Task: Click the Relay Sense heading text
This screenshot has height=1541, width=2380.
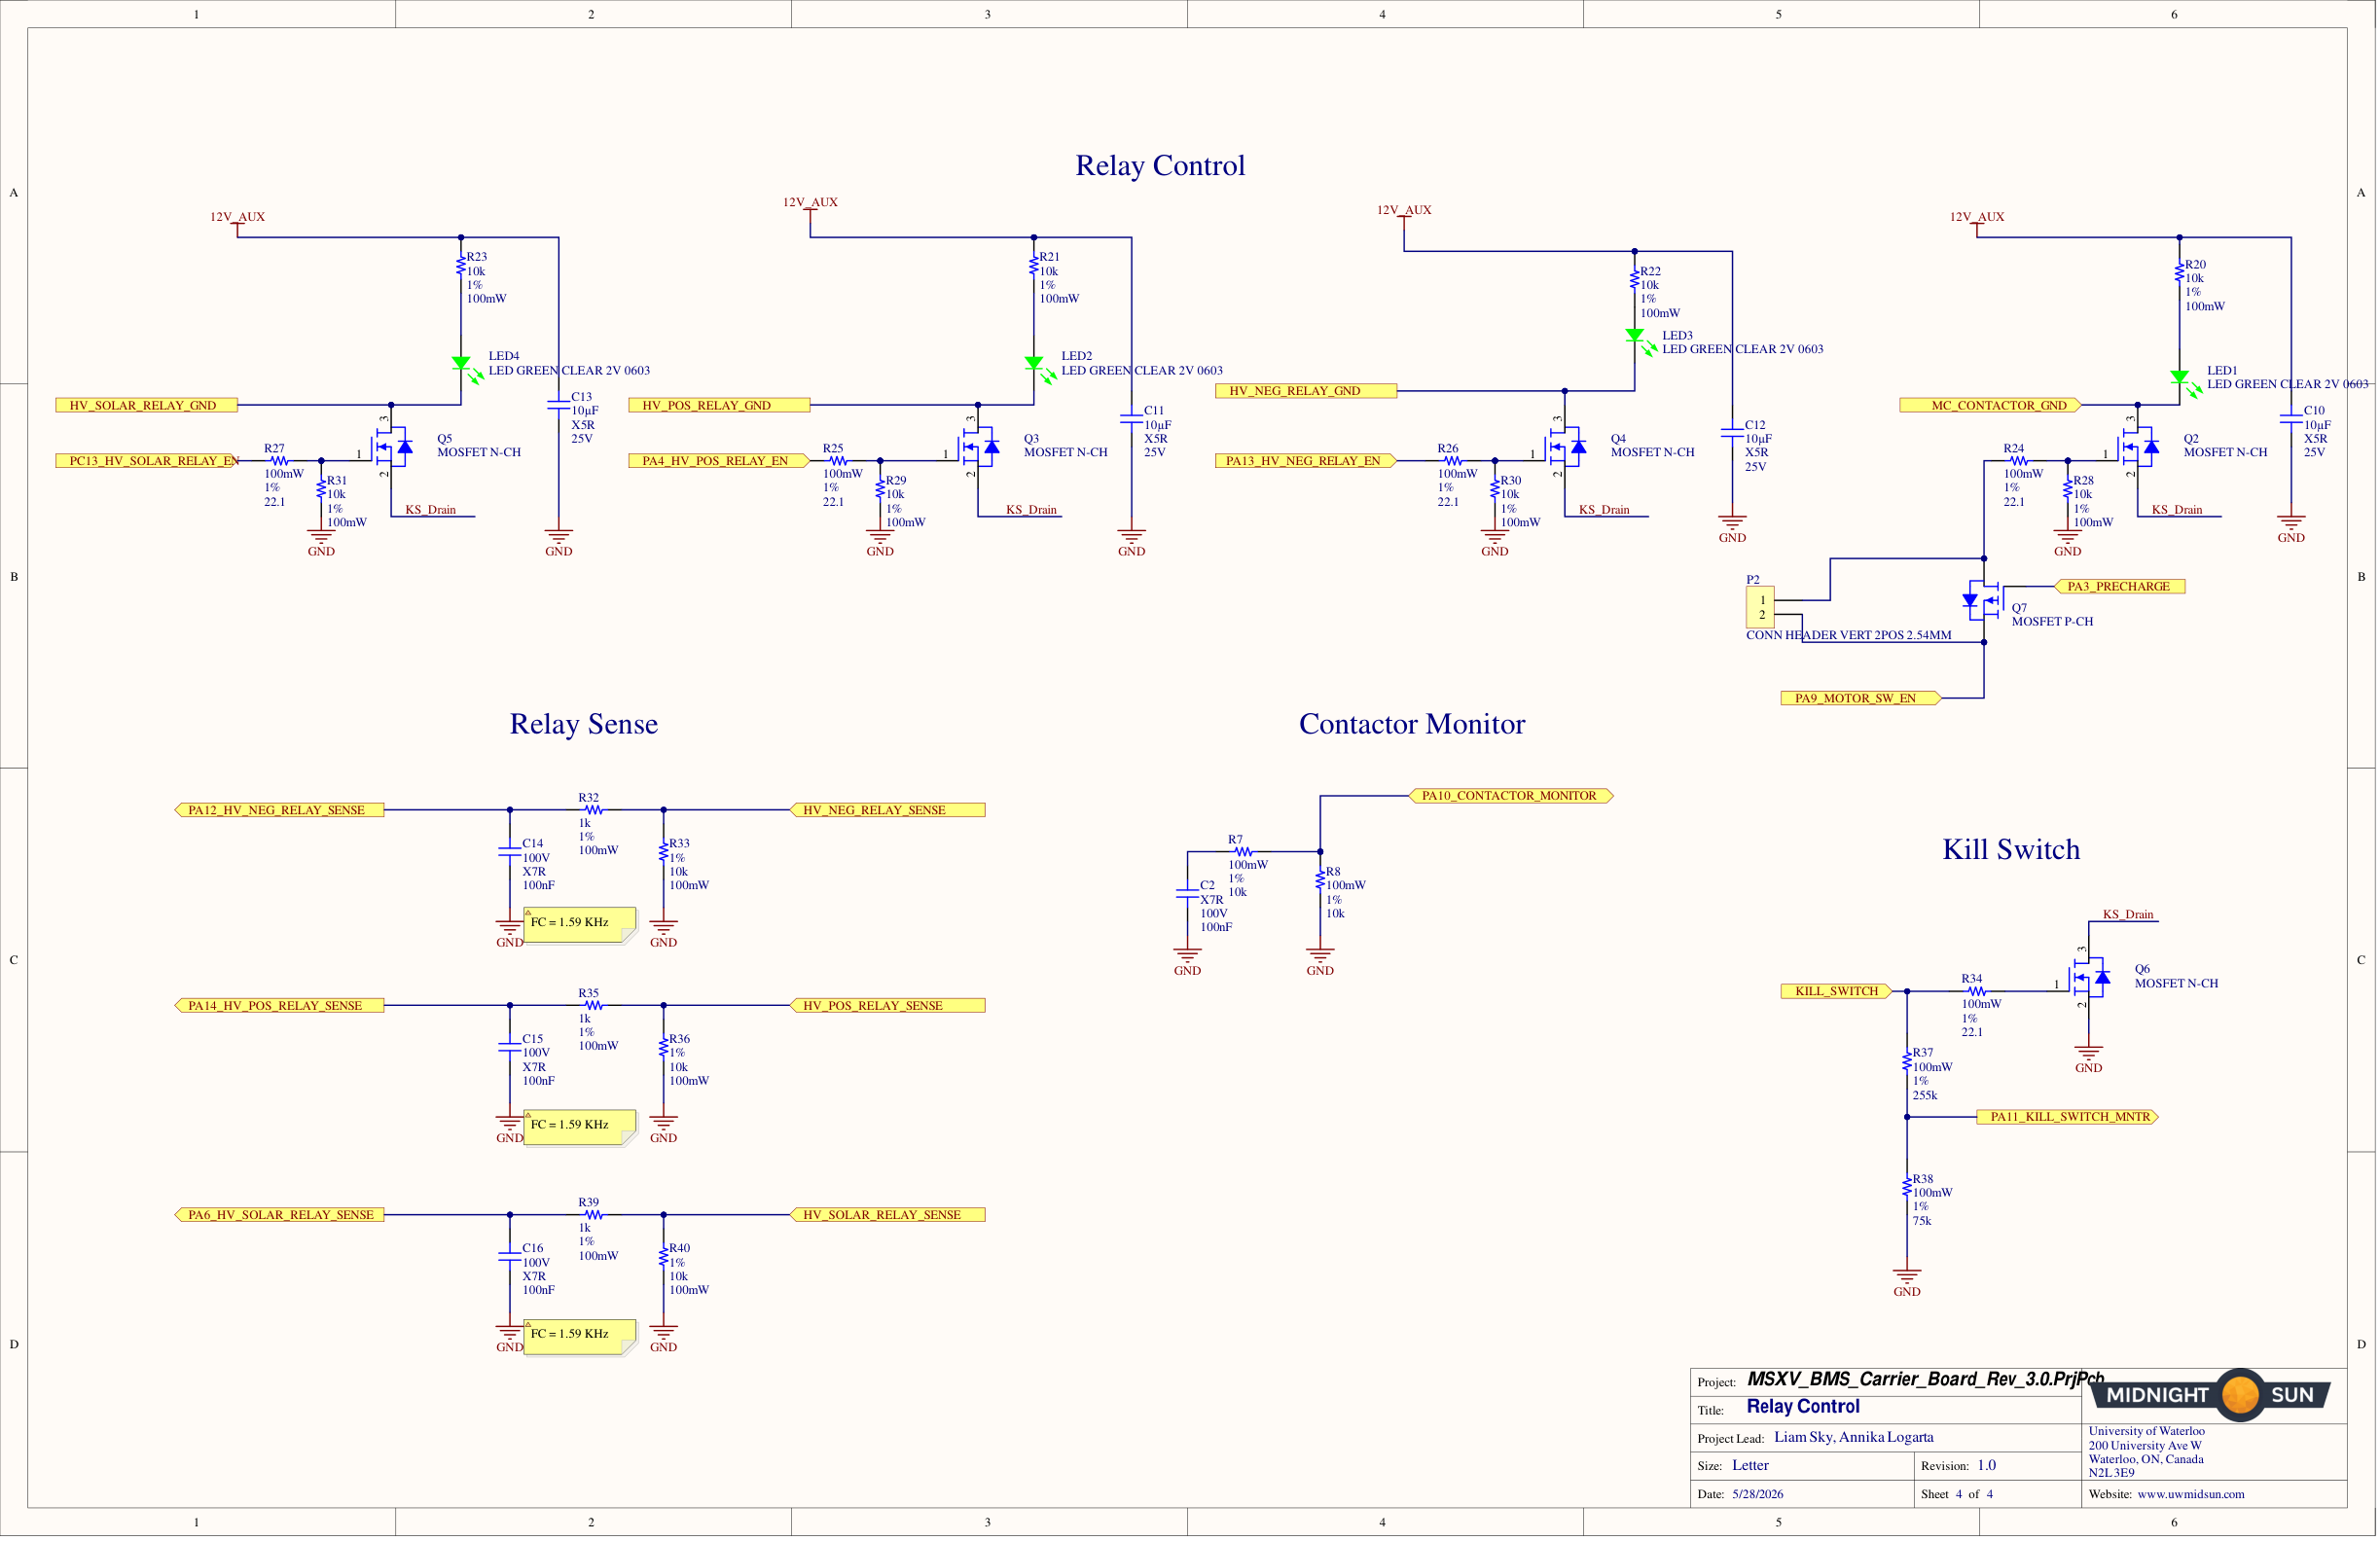Action: 584,724
